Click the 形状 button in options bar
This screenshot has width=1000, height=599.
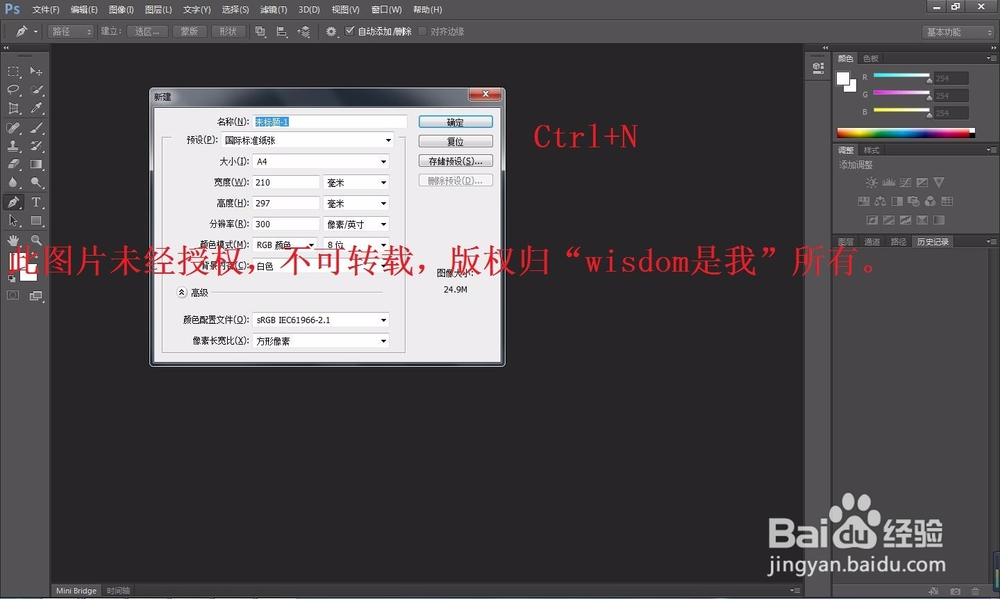(x=228, y=31)
